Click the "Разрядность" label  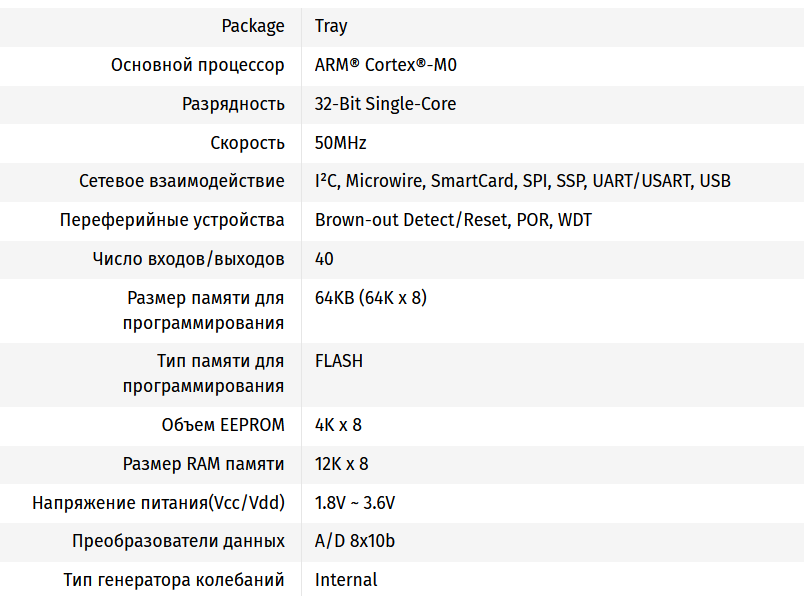click(233, 104)
